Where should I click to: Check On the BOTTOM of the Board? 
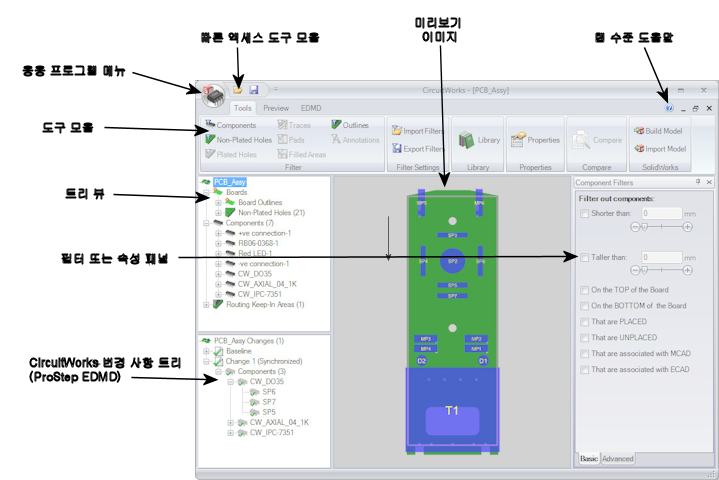point(585,306)
